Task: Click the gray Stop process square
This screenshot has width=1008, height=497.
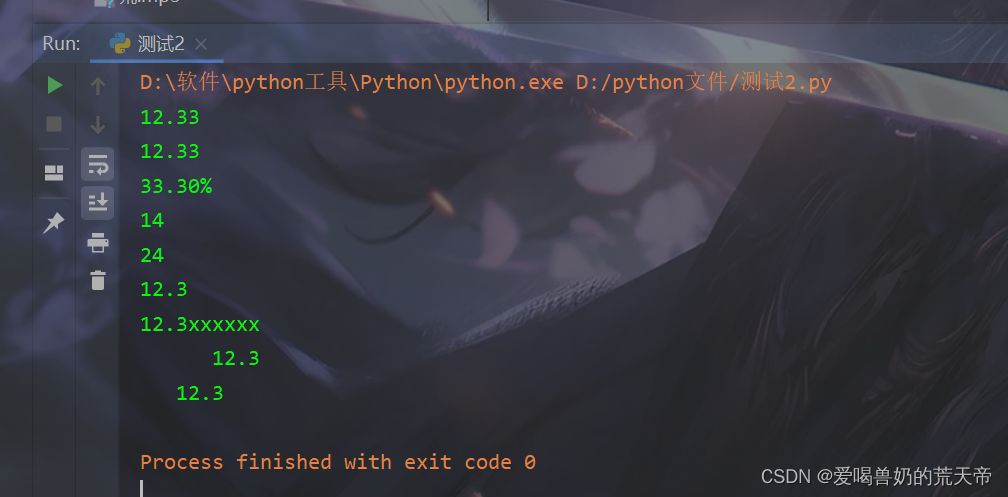Action: 54,124
